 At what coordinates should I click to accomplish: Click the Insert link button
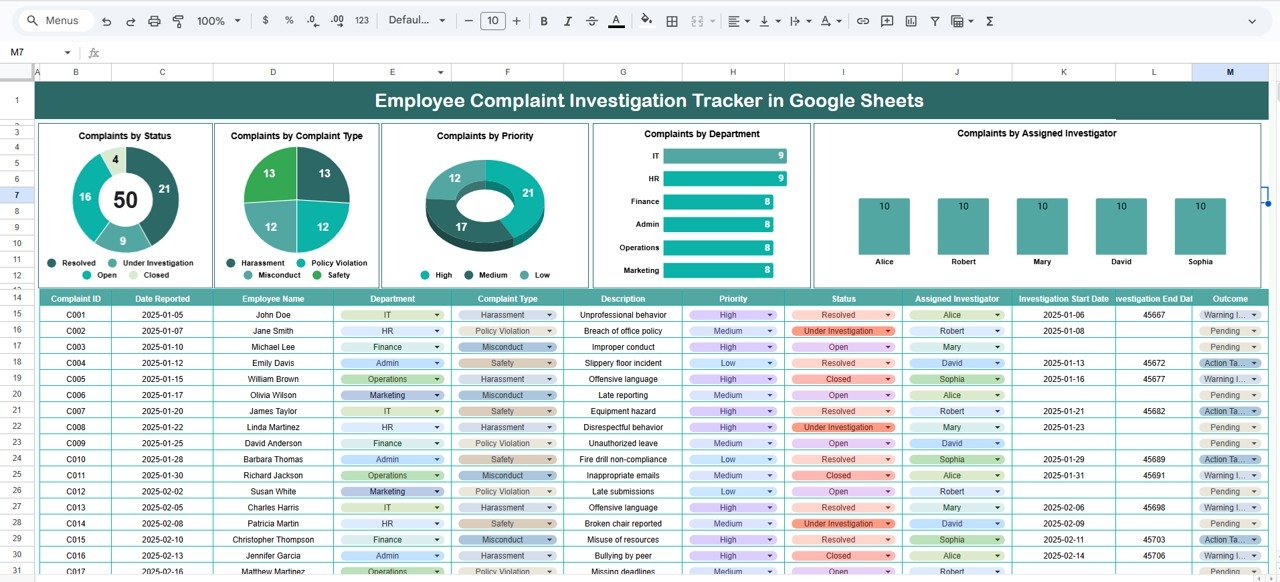click(x=863, y=20)
